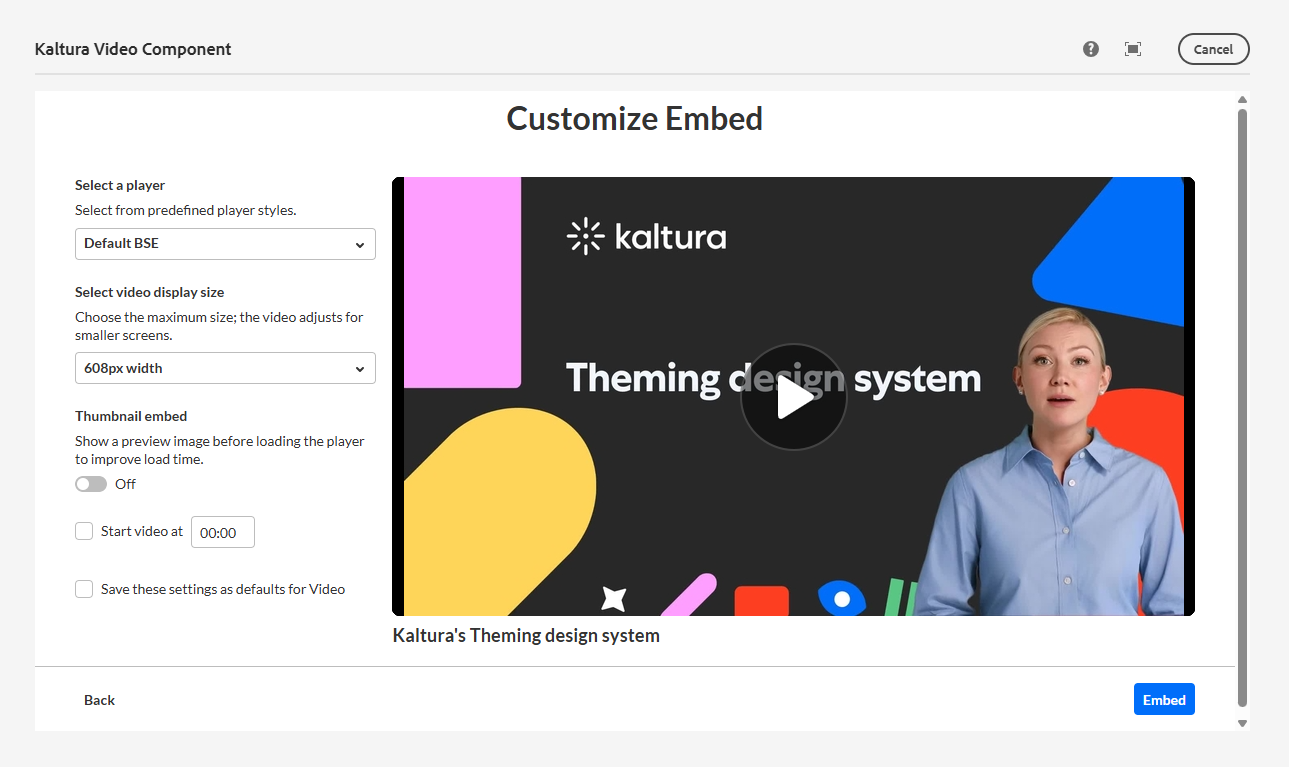This screenshot has height=767, width=1289.
Task: Click the scrollbar down arrow
Action: [1242, 723]
